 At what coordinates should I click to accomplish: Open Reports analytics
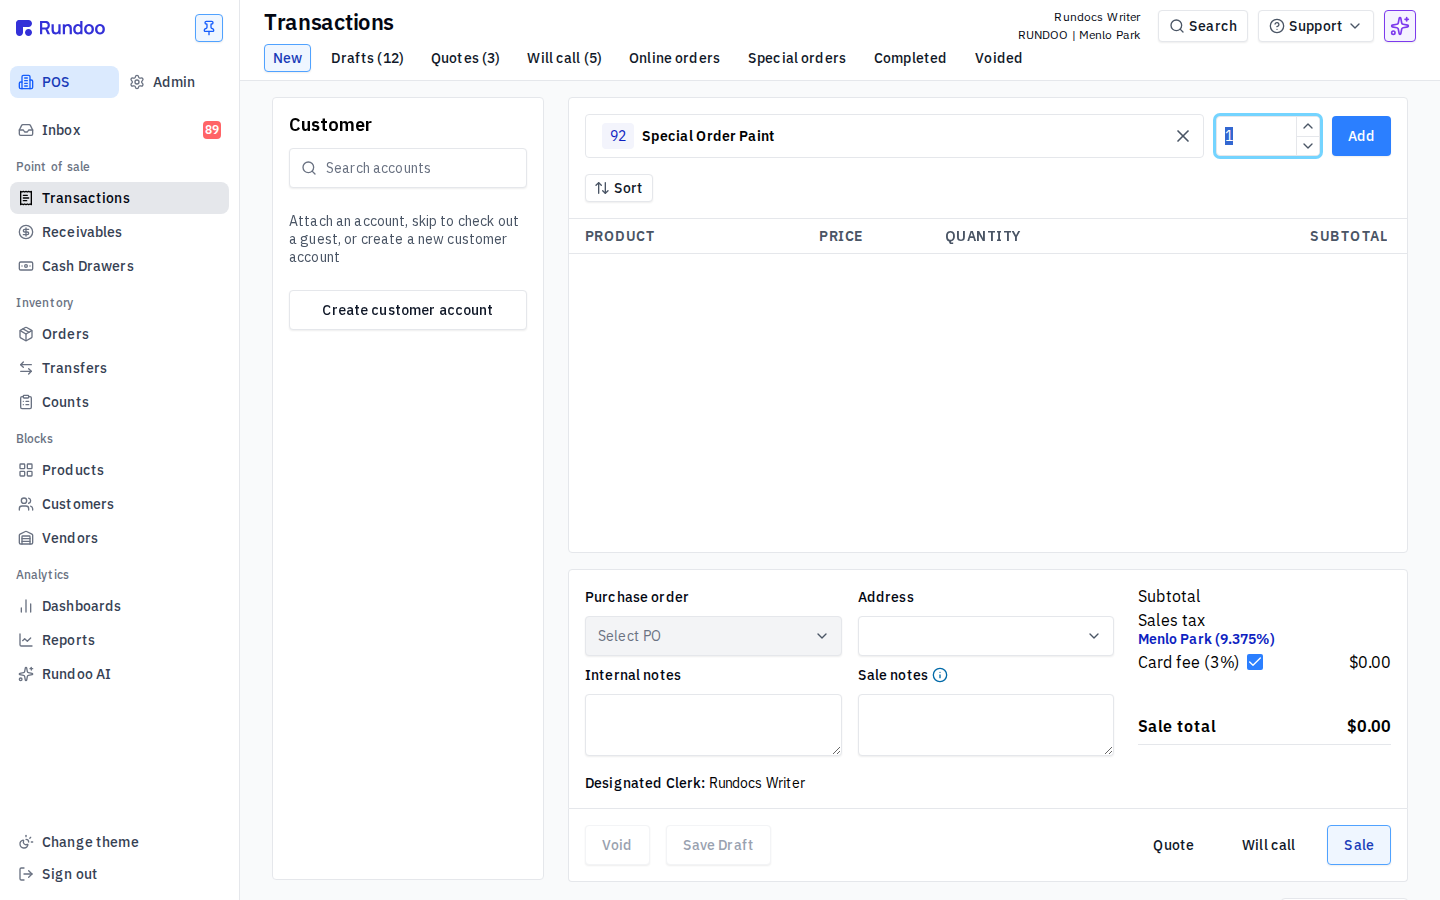[119, 640]
